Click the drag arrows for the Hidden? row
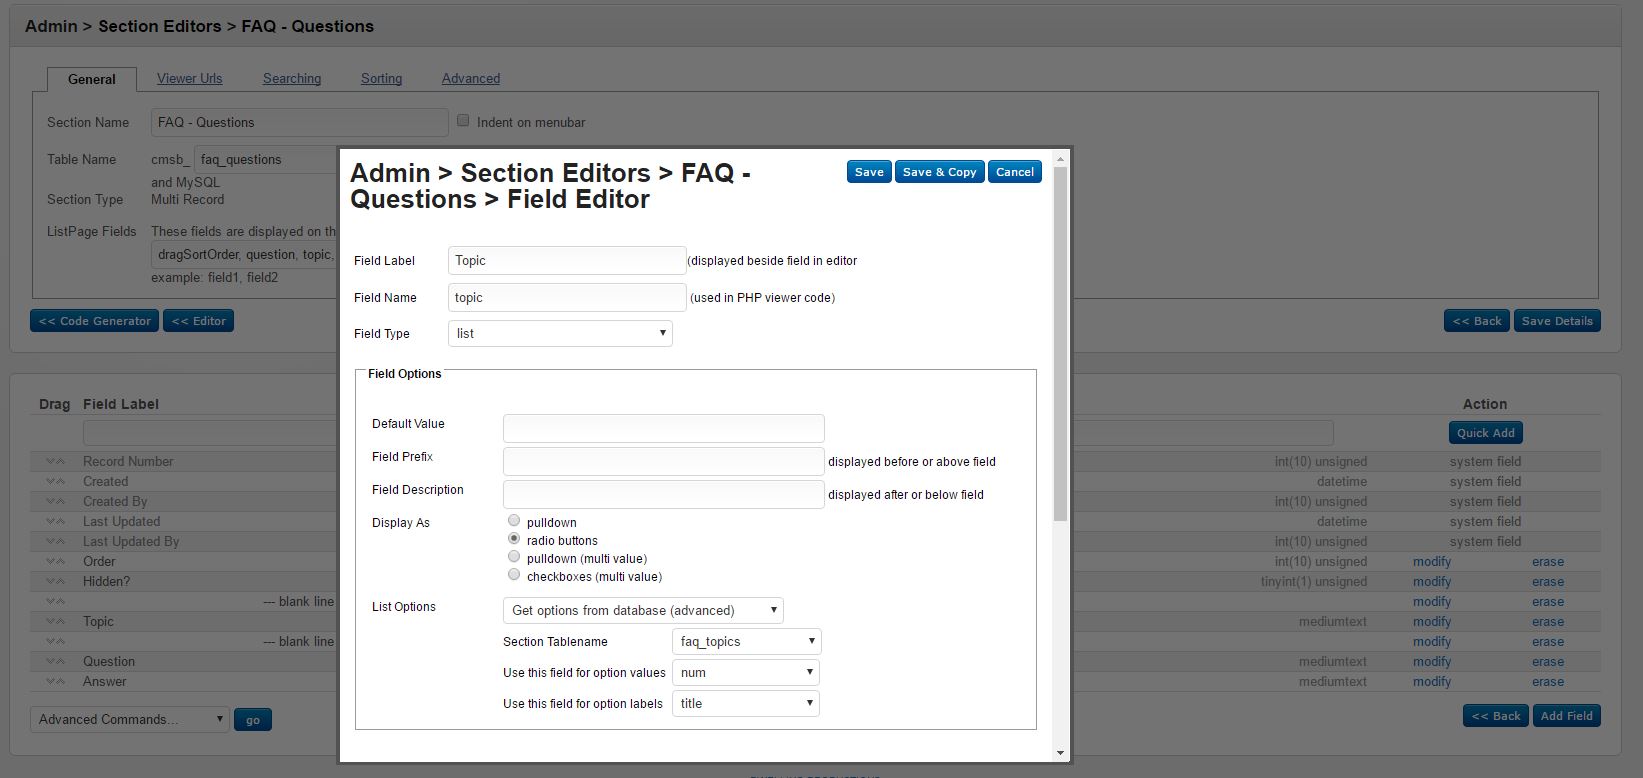This screenshot has height=778, width=1643. click(x=55, y=582)
